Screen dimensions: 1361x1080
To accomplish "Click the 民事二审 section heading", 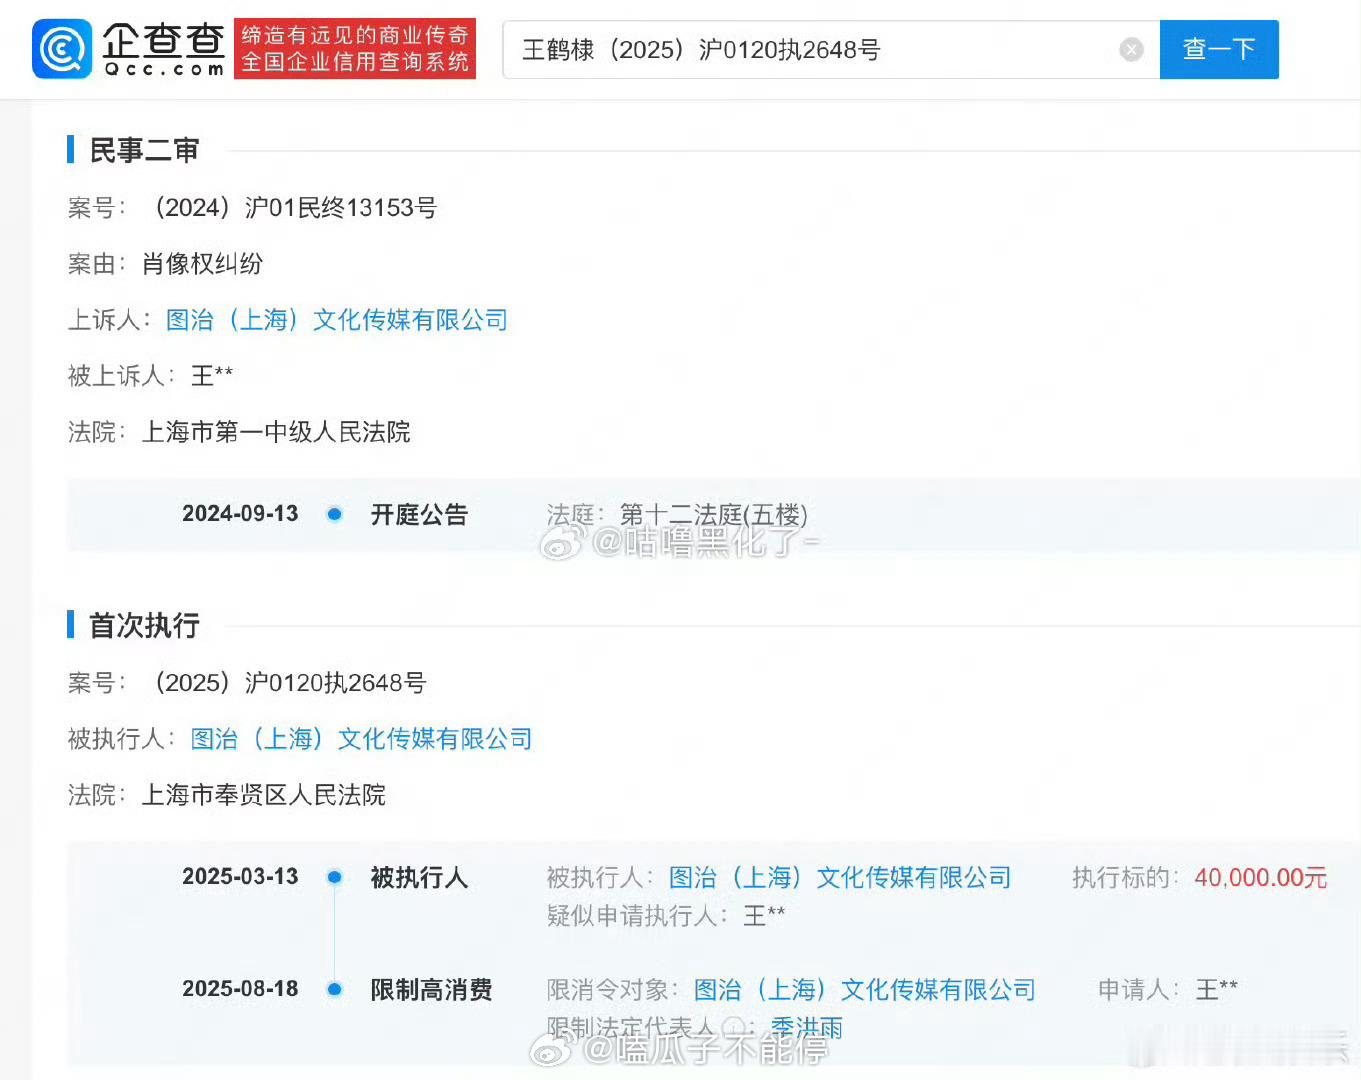I will point(144,150).
